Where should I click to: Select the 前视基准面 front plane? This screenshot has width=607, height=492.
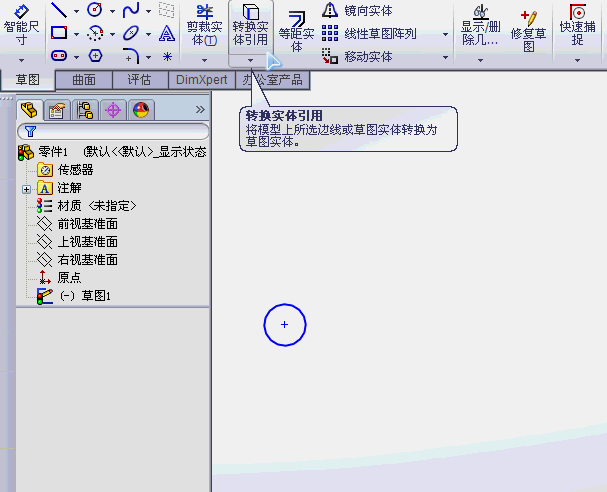77,224
